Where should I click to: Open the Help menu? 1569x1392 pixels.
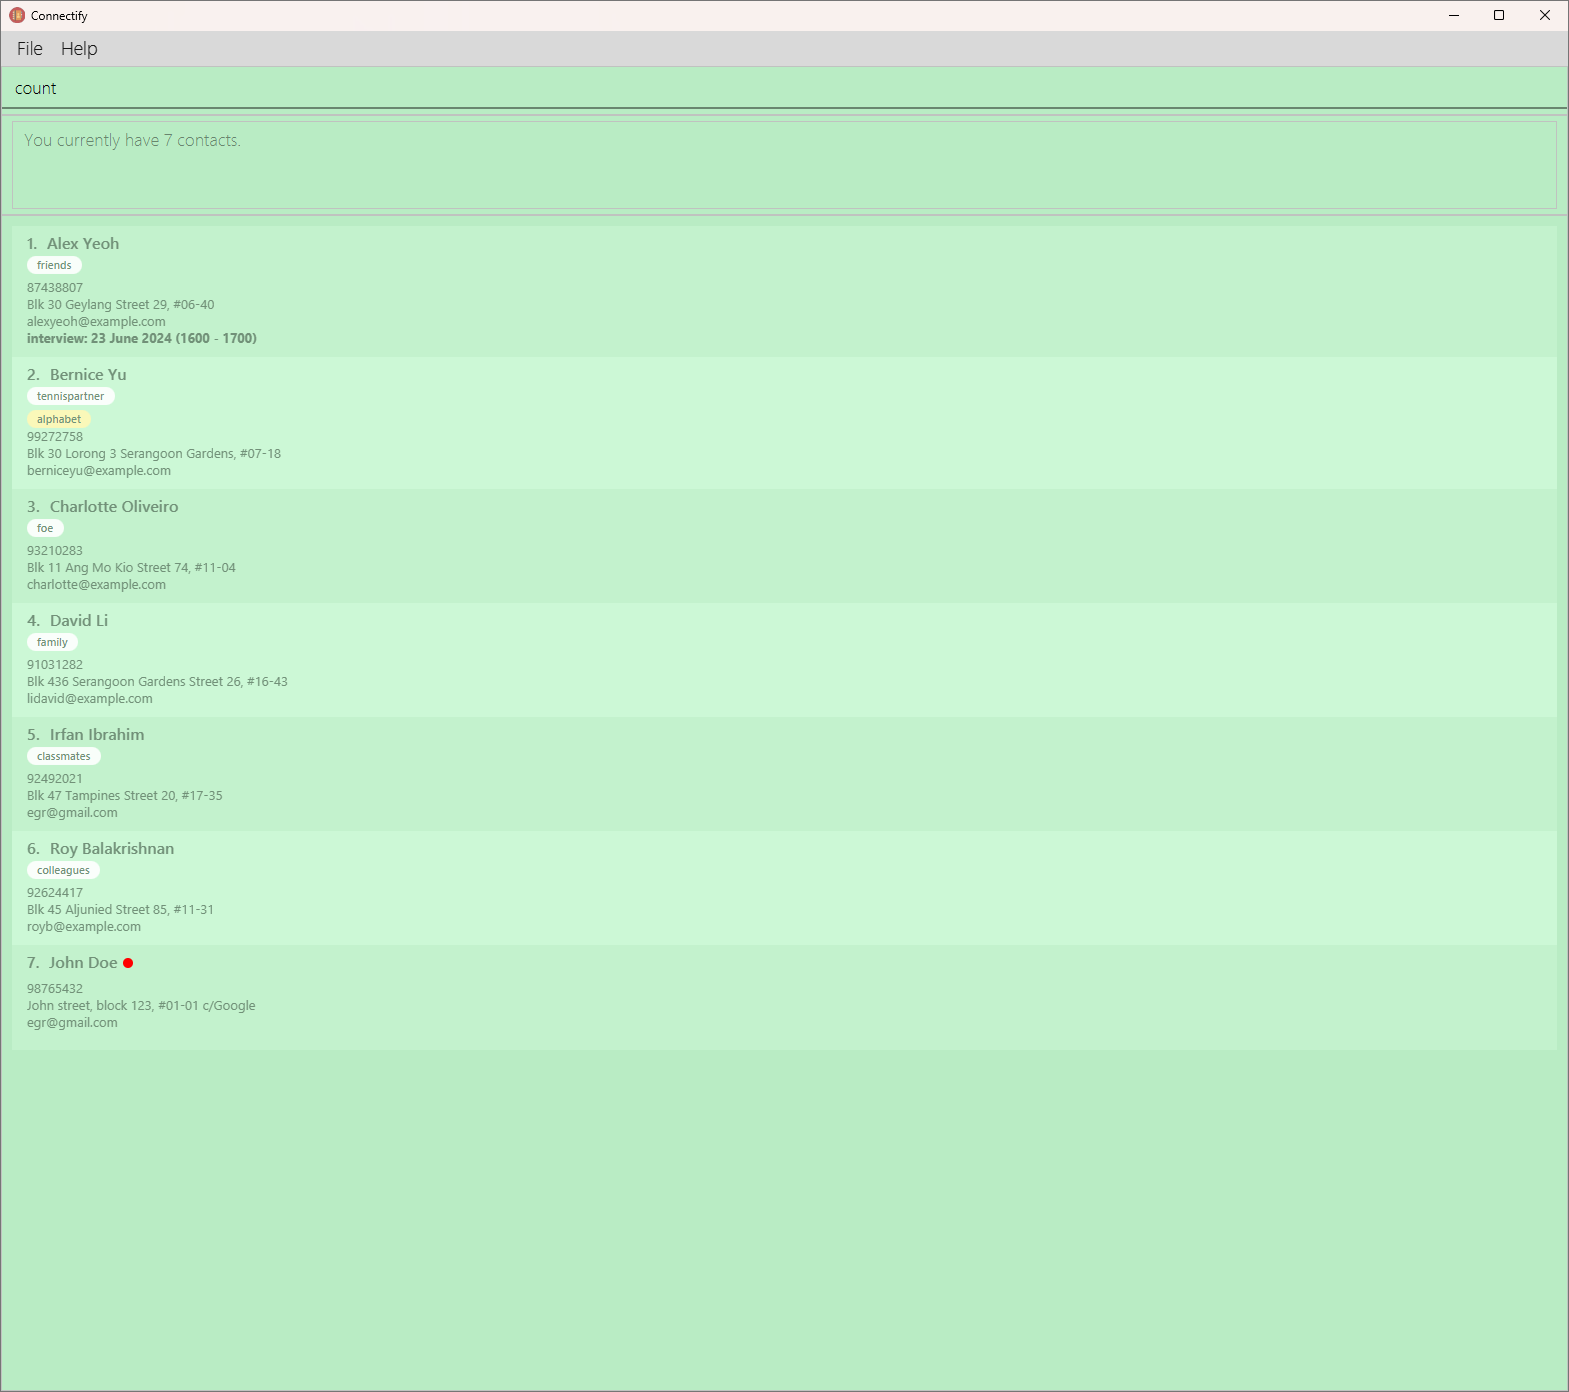point(79,49)
